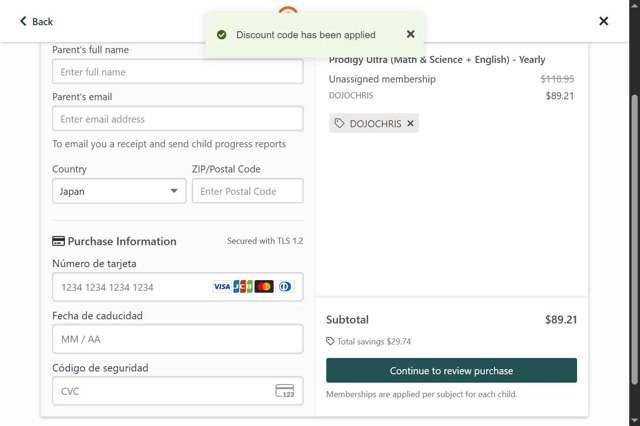Open the Country dropdown showing Japan
This screenshot has height=426, width=640.
tap(119, 191)
